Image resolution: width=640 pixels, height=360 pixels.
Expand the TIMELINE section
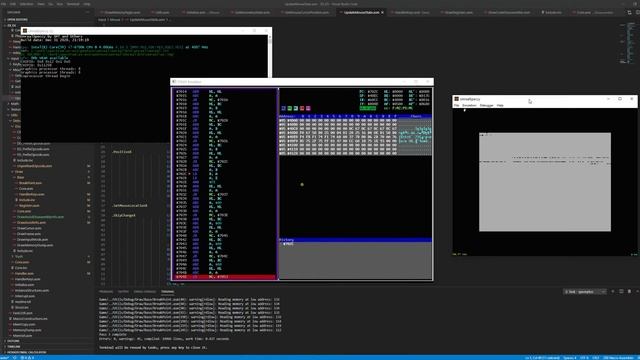[x=13, y=347]
